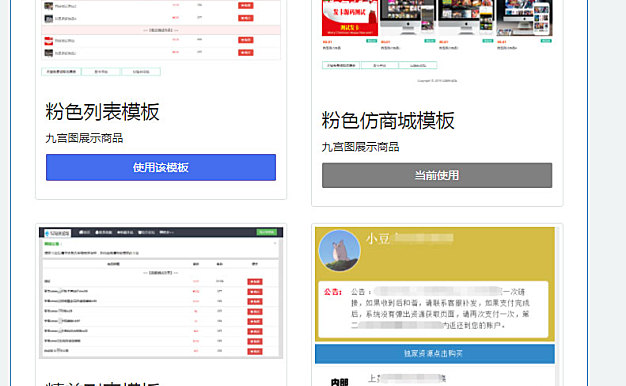
Task: Click the blue 使用该模板 button
Action: [161, 167]
